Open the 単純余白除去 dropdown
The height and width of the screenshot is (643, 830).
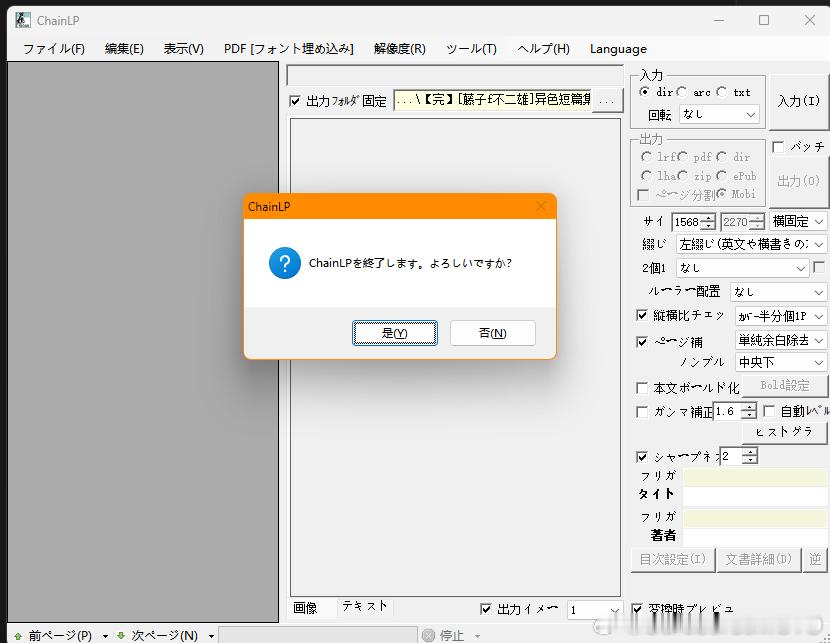781,340
